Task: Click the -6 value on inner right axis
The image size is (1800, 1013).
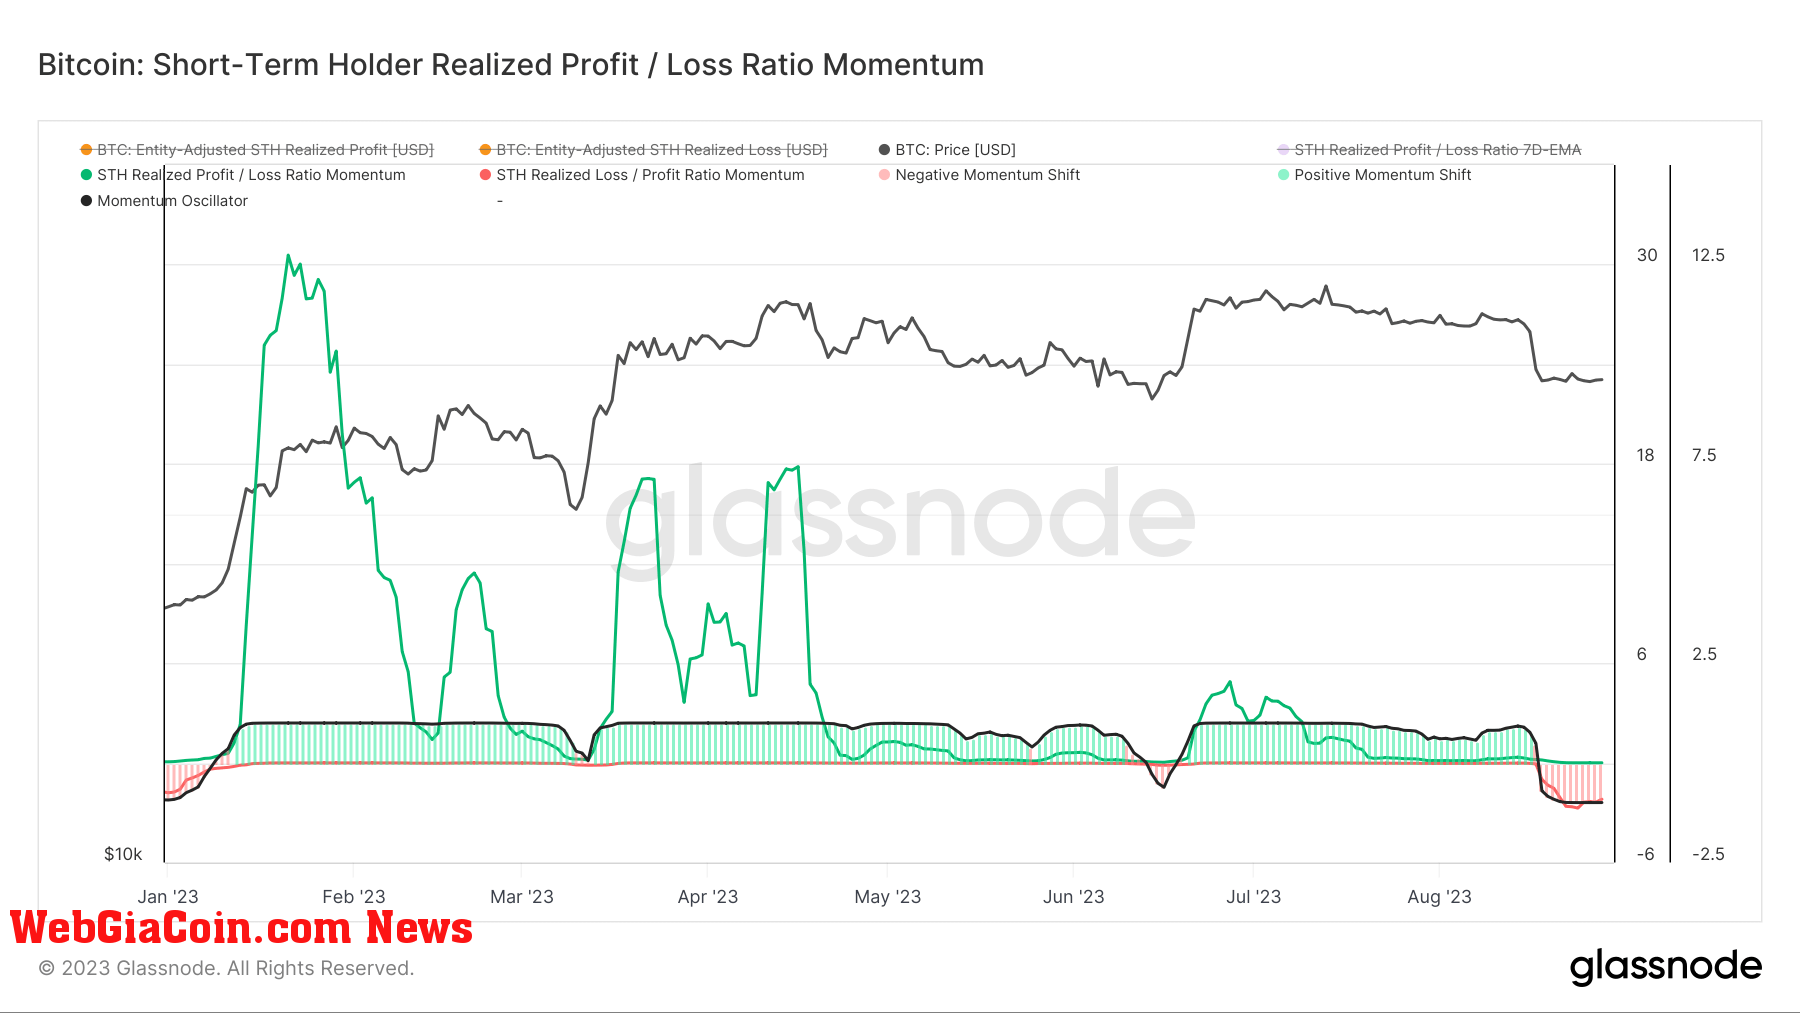Action: (1645, 854)
